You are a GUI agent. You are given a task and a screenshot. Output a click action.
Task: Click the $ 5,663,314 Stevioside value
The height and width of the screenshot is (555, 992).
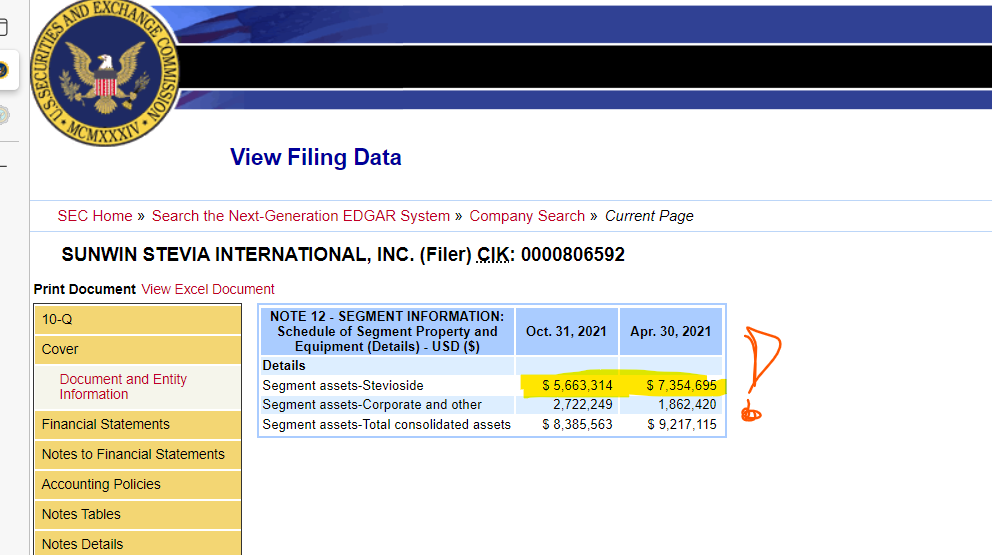point(577,385)
